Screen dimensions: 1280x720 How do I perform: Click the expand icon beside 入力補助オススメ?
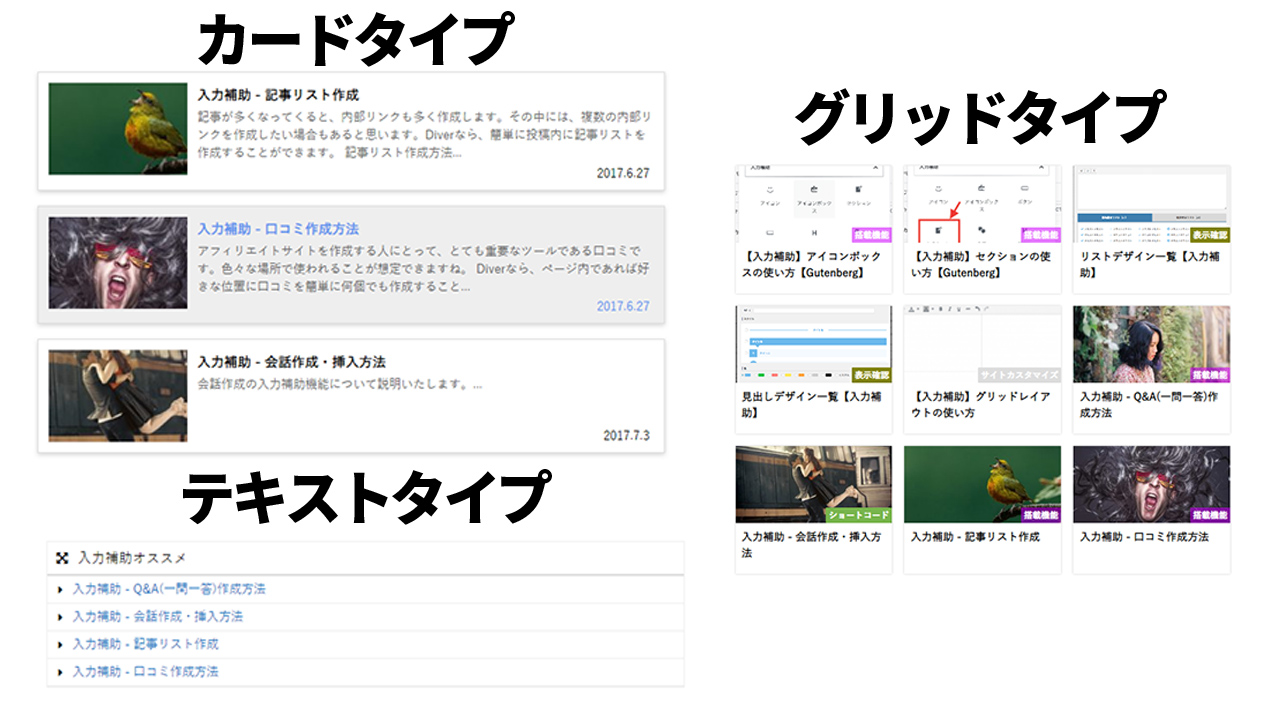click(x=62, y=558)
